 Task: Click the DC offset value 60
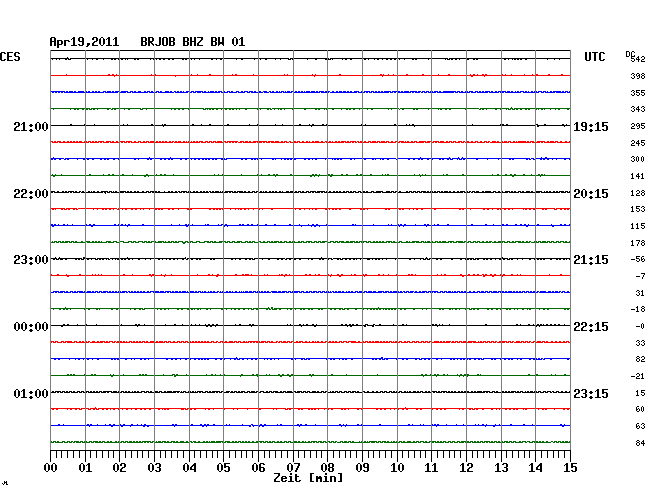coord(640,409)
